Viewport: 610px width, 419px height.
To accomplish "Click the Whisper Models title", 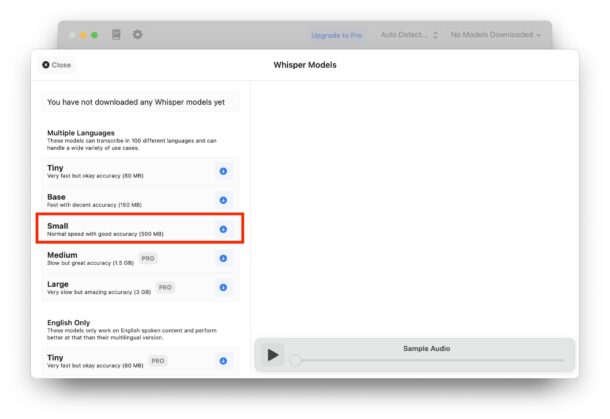I will point(305,65).
